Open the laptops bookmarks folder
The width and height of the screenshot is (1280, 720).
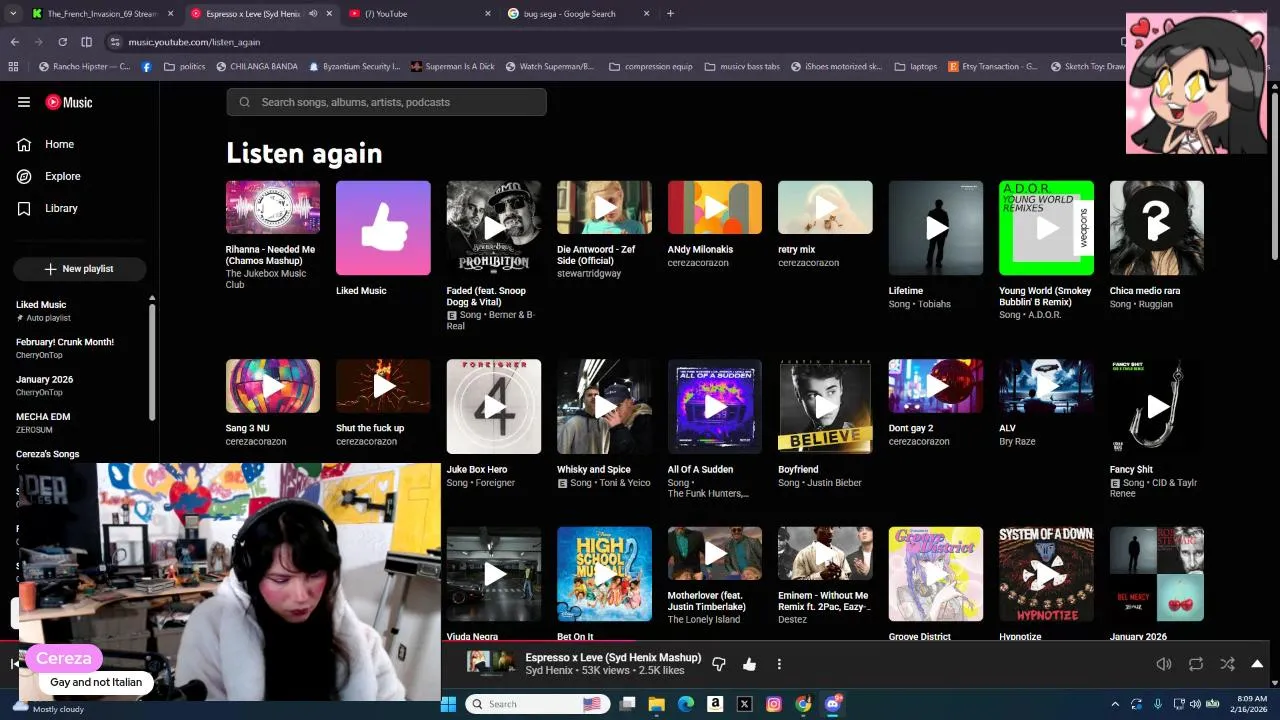pos(914,67)
